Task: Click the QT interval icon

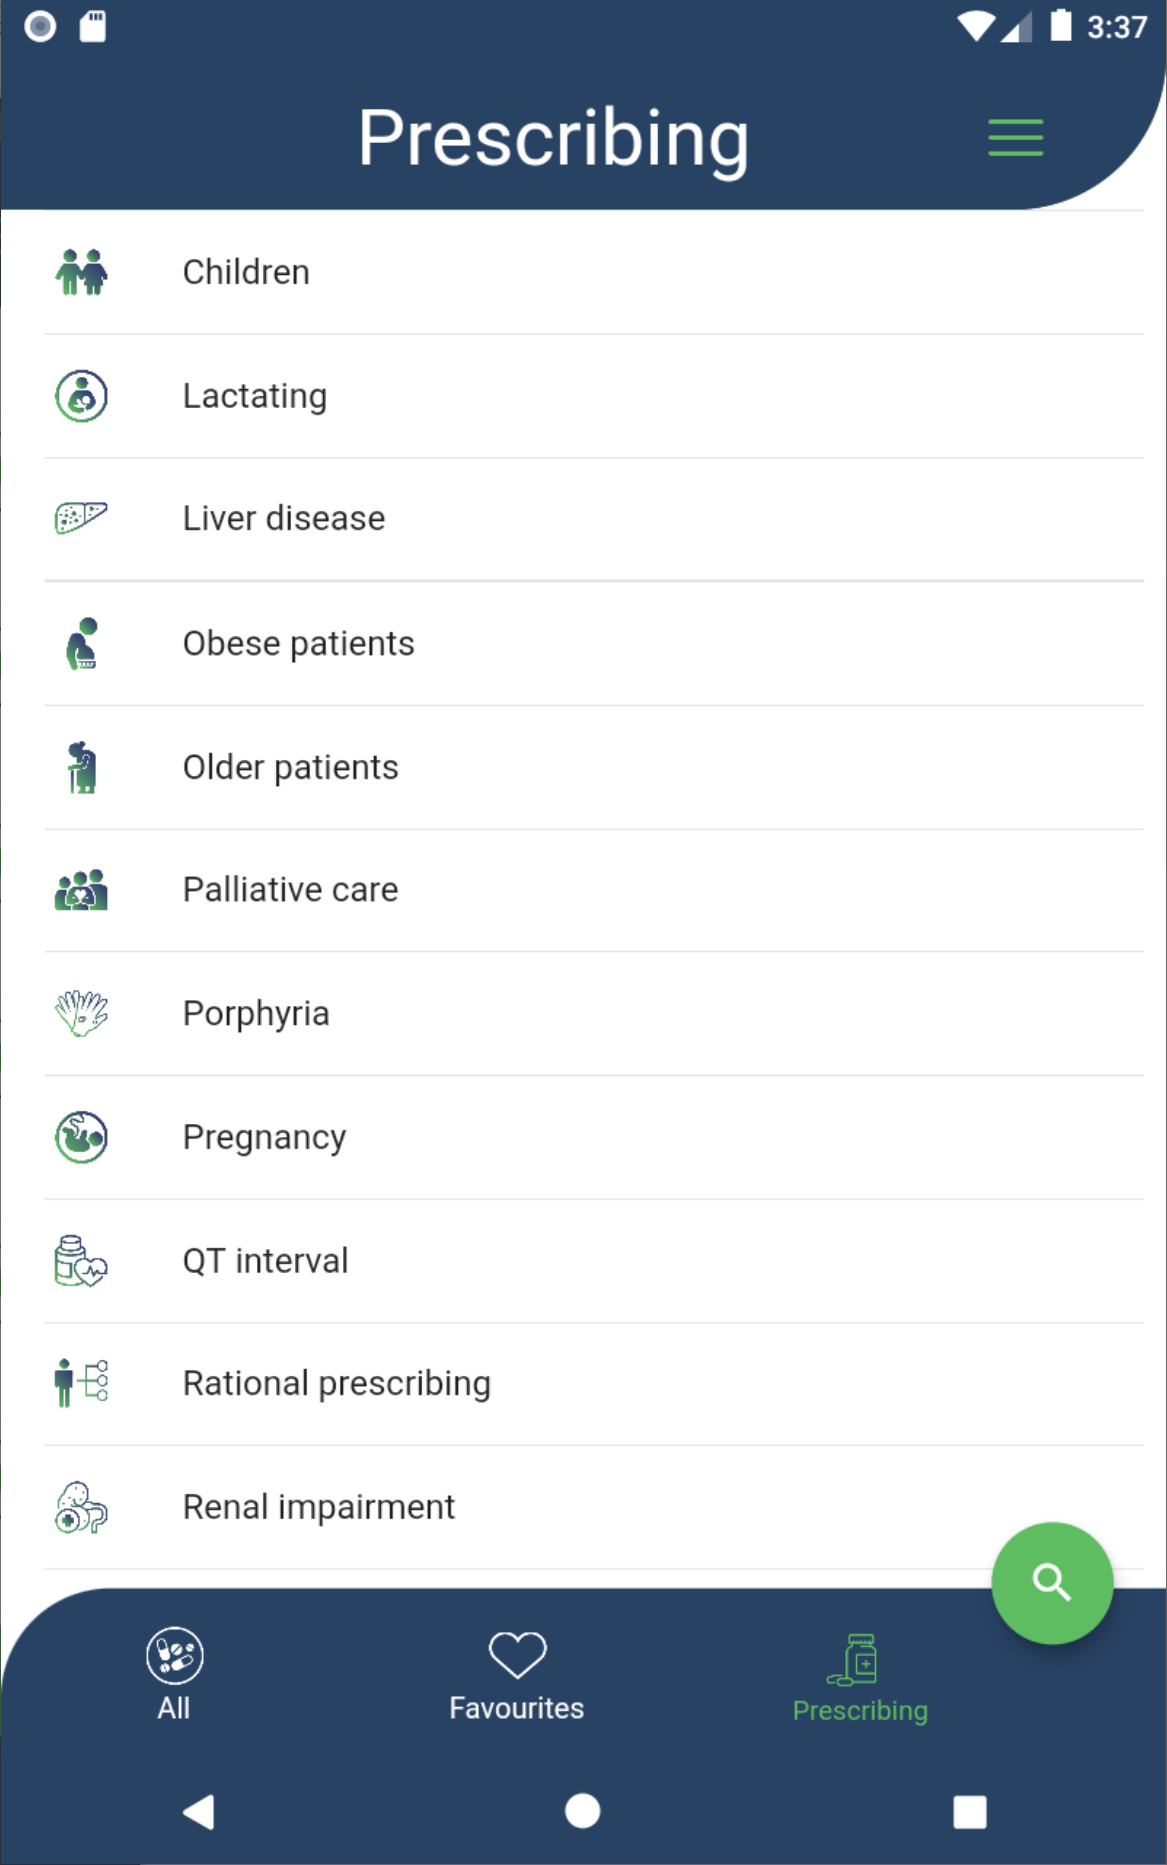Action: click(x=81, y=1261)
